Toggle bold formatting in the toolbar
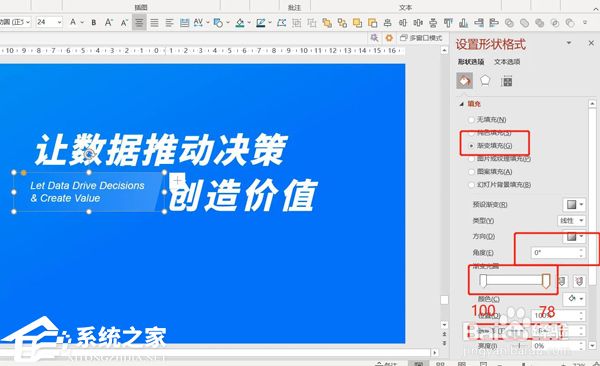 click(94, 23)
